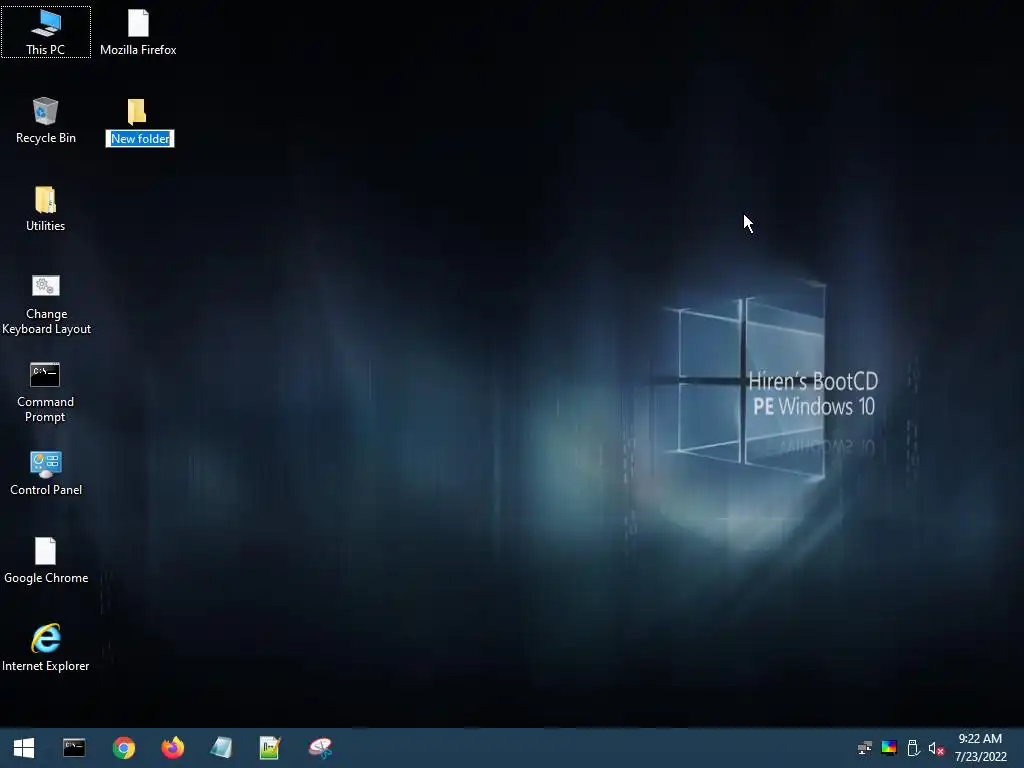Open the Windows Start menu
Image resolution: width=1024 pixels, height=768 pixels.
pos(24,748)
